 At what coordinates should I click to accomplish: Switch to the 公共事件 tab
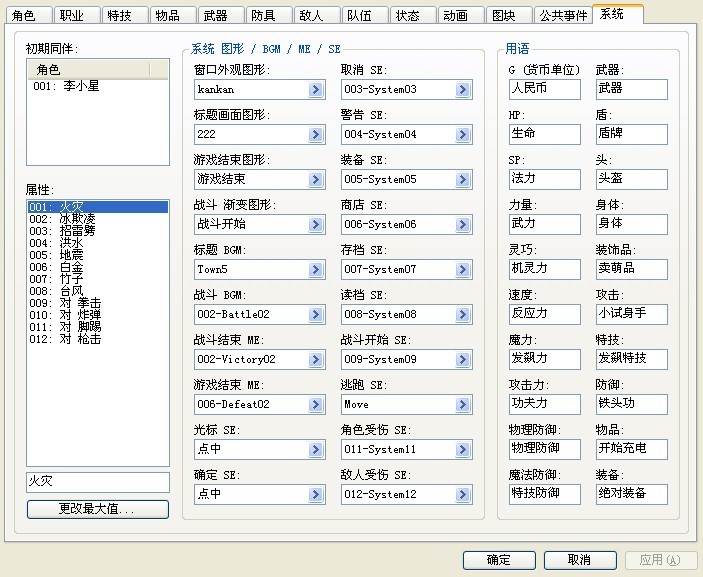[563, 16]
